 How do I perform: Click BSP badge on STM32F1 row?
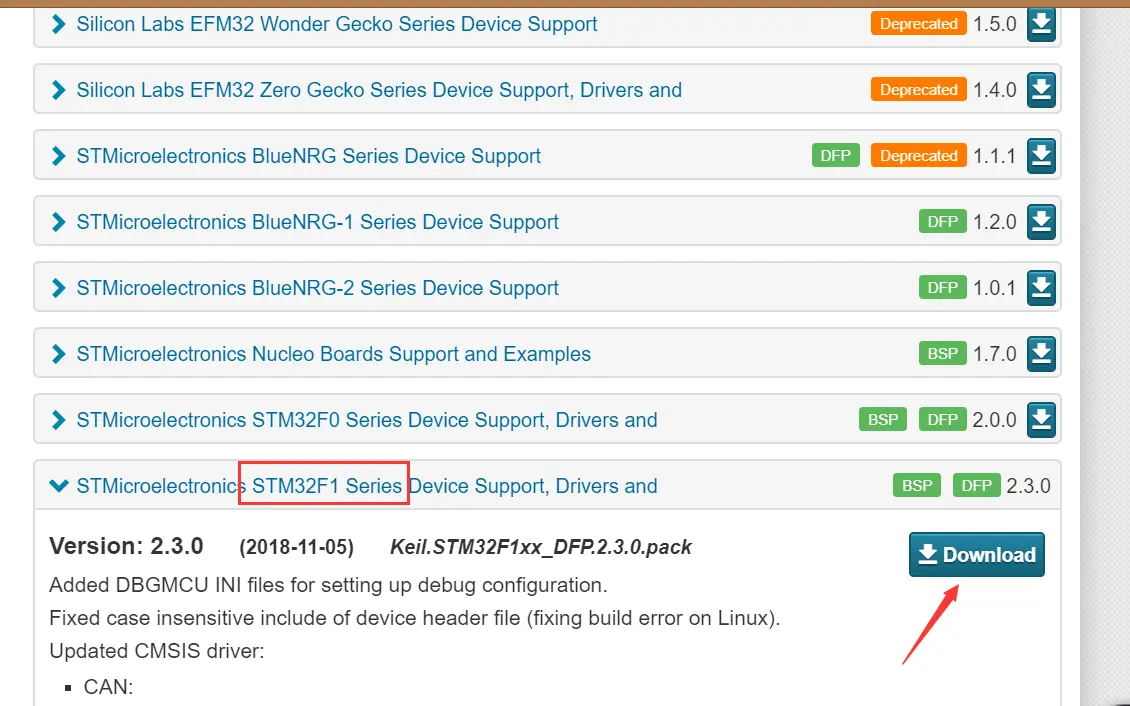tap(917, 486)
